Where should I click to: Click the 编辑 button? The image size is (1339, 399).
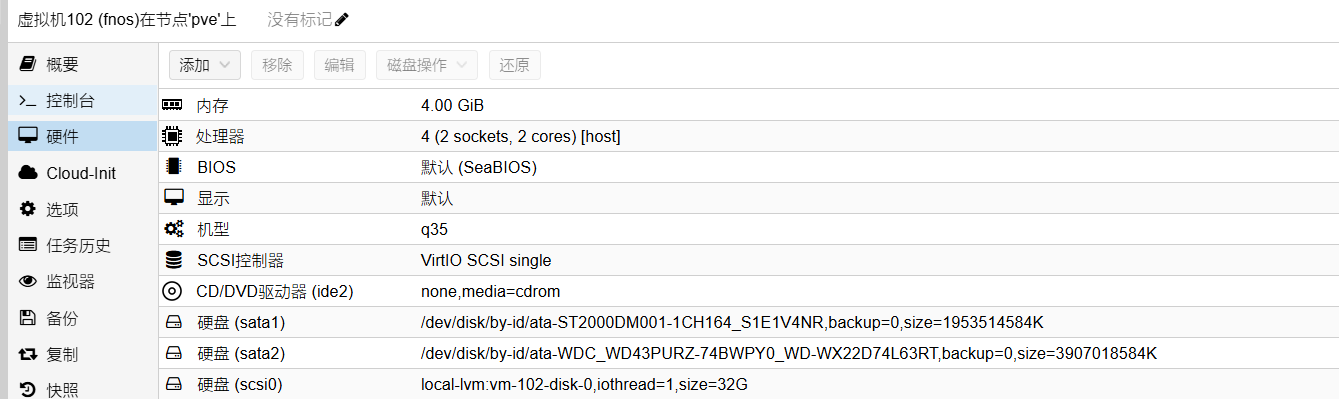[x=339, y=65]
